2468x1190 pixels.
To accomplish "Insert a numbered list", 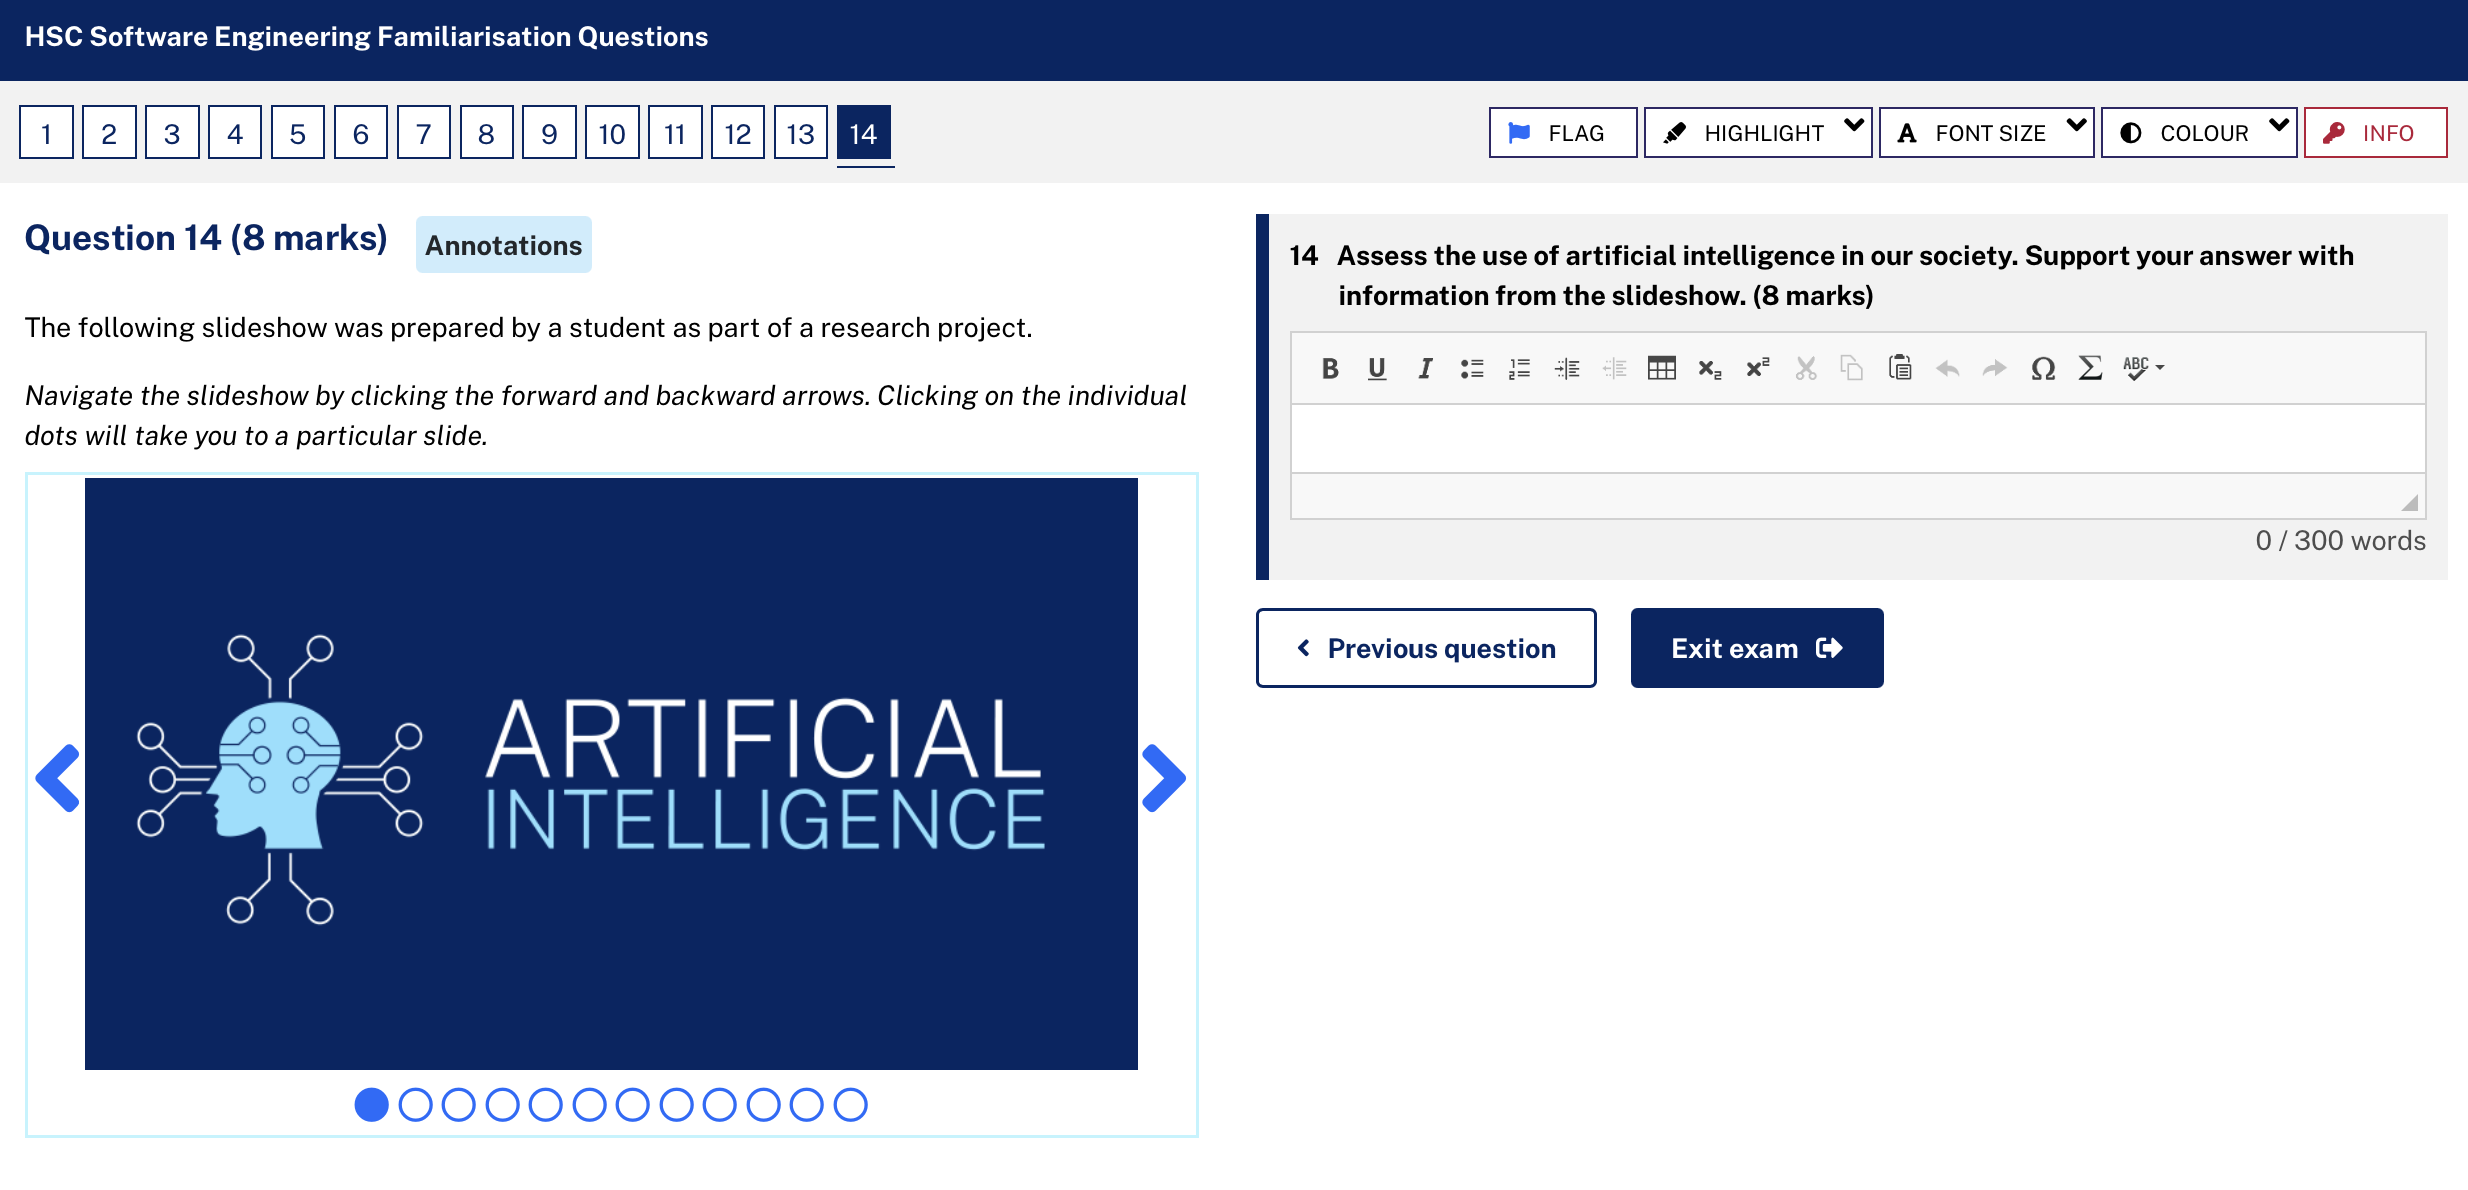I will (1519, 368).
